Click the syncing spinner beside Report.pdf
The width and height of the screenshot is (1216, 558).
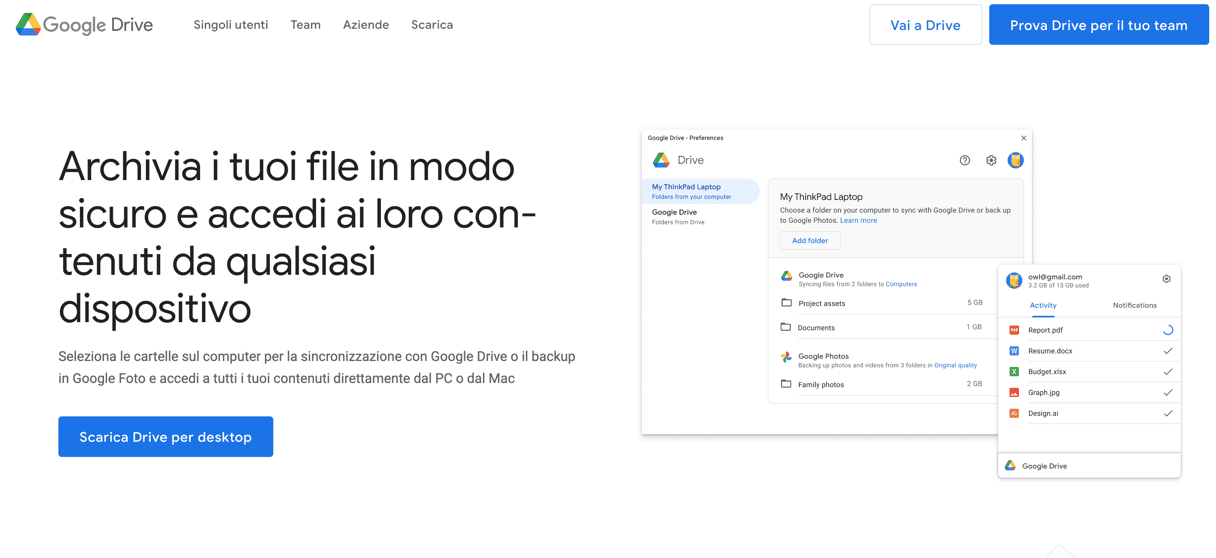pyautogui.click(x=1167, y=330)
